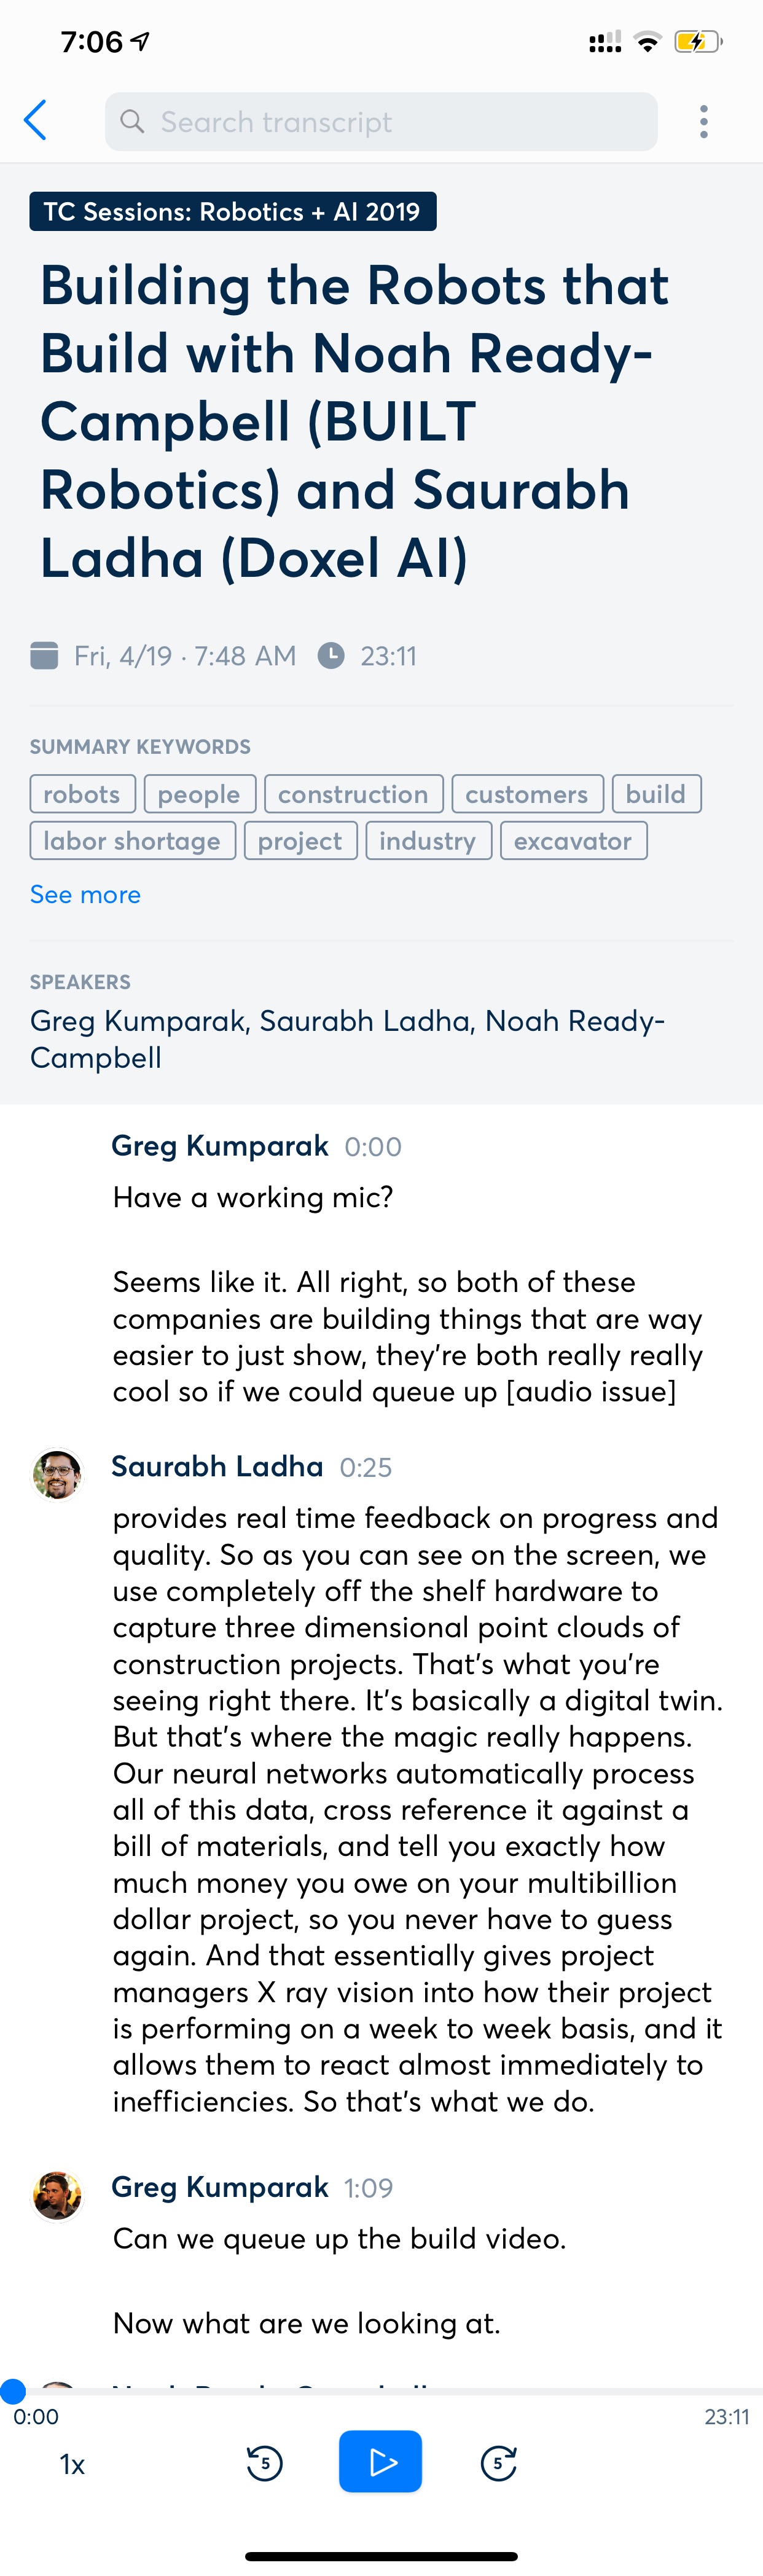Expand keywords with See more
The image size is (763, 2576).
click(85, 894)
